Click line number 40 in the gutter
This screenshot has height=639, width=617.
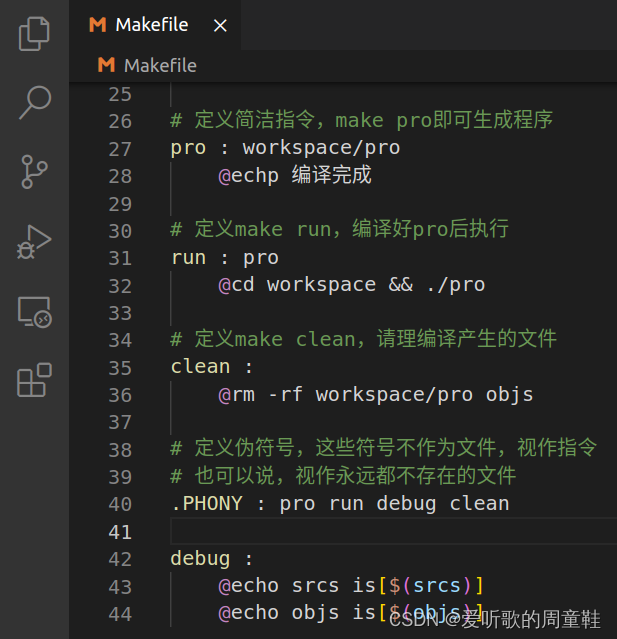[120, 505]
